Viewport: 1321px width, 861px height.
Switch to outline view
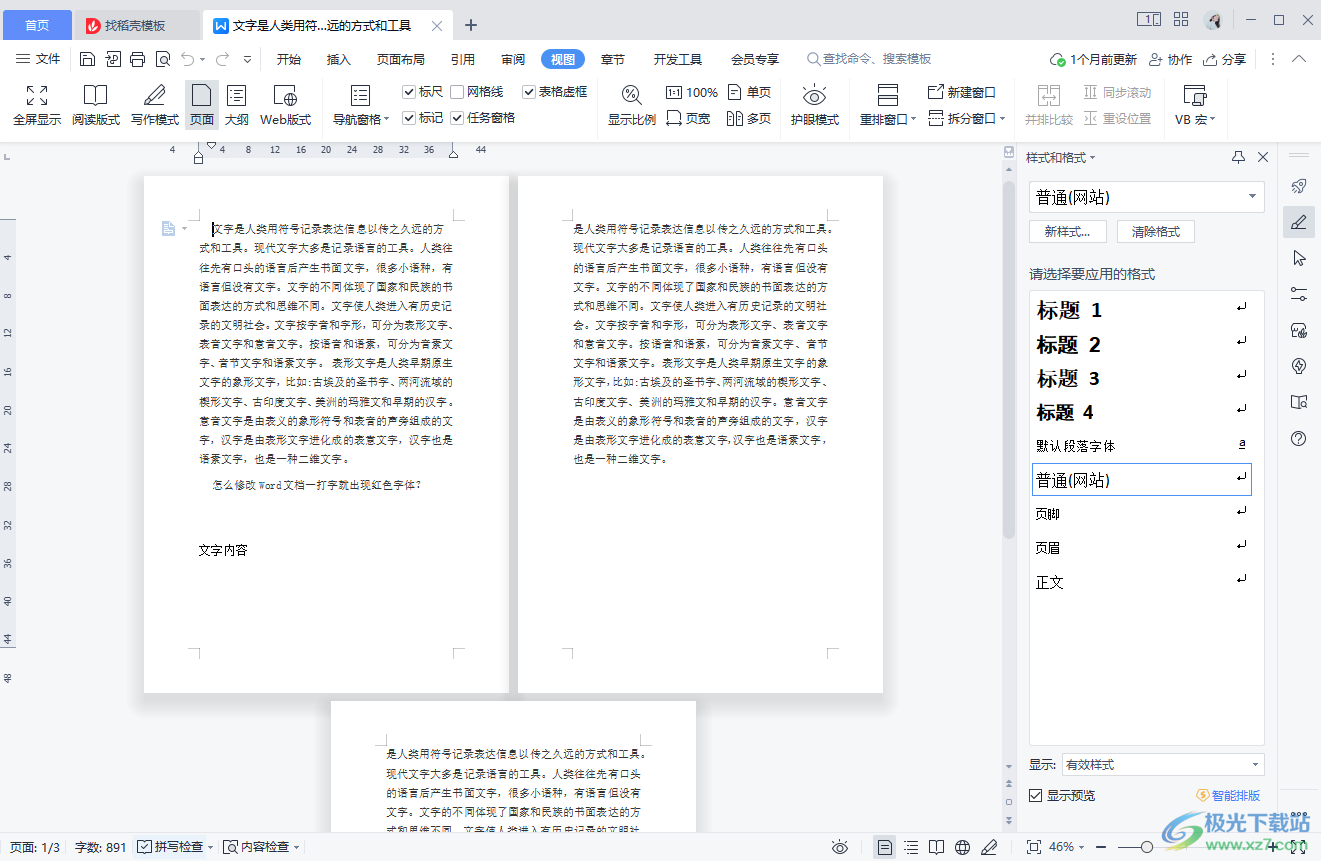pos(236,105)
